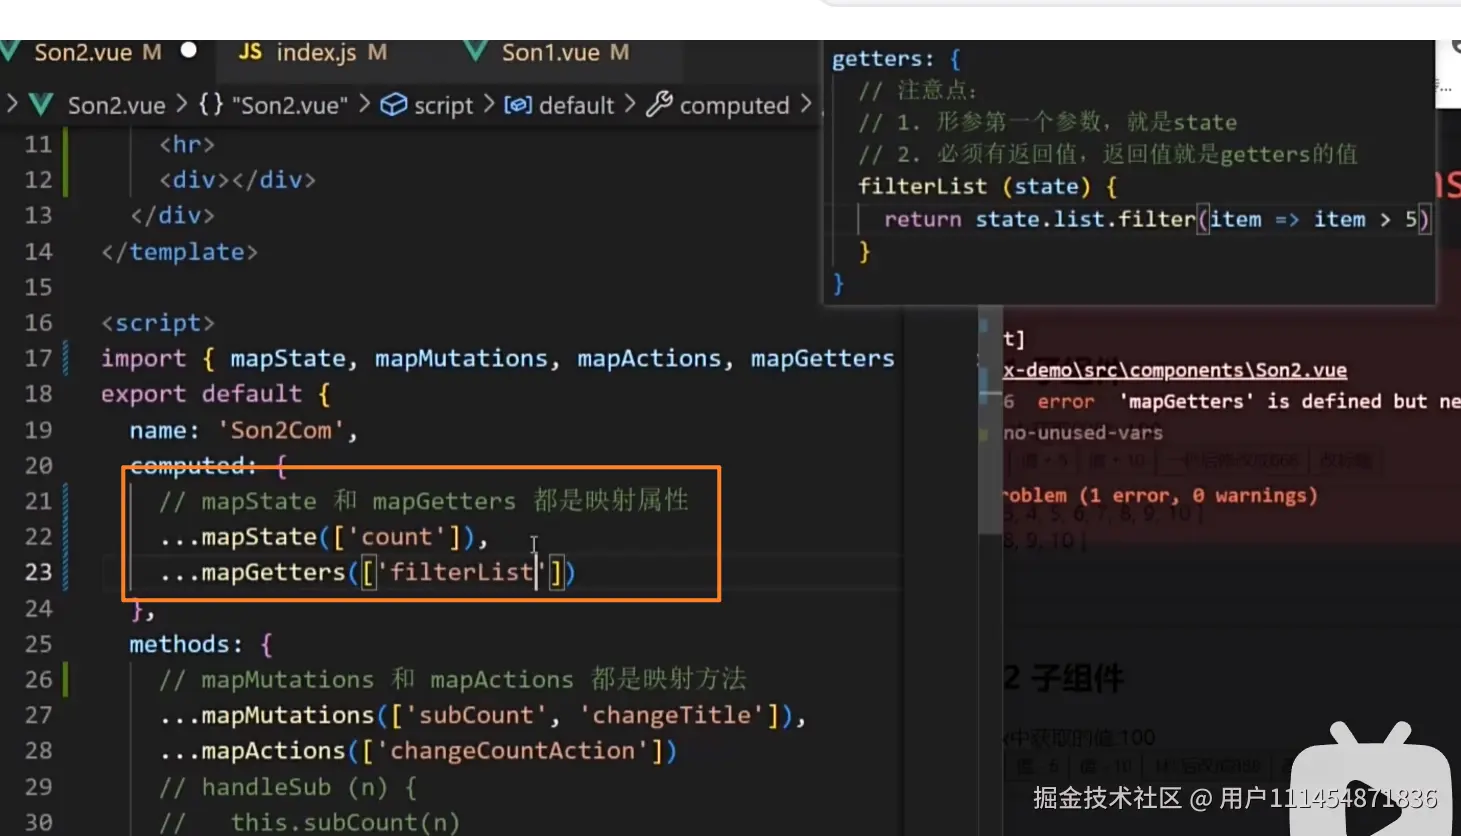Click the problem (1 error, 0 warnings) summary
The image size is (1461, 836).
[1160, 496]
